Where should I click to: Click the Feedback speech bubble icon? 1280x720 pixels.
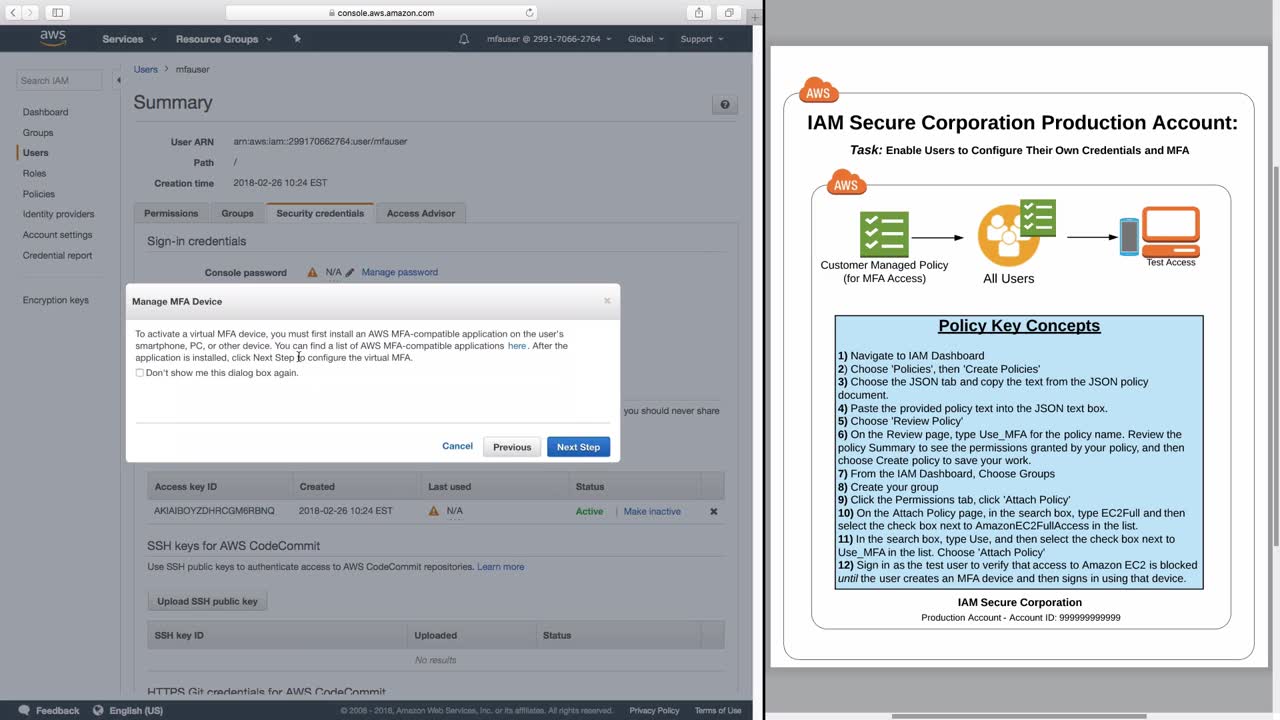coord(24,710)
